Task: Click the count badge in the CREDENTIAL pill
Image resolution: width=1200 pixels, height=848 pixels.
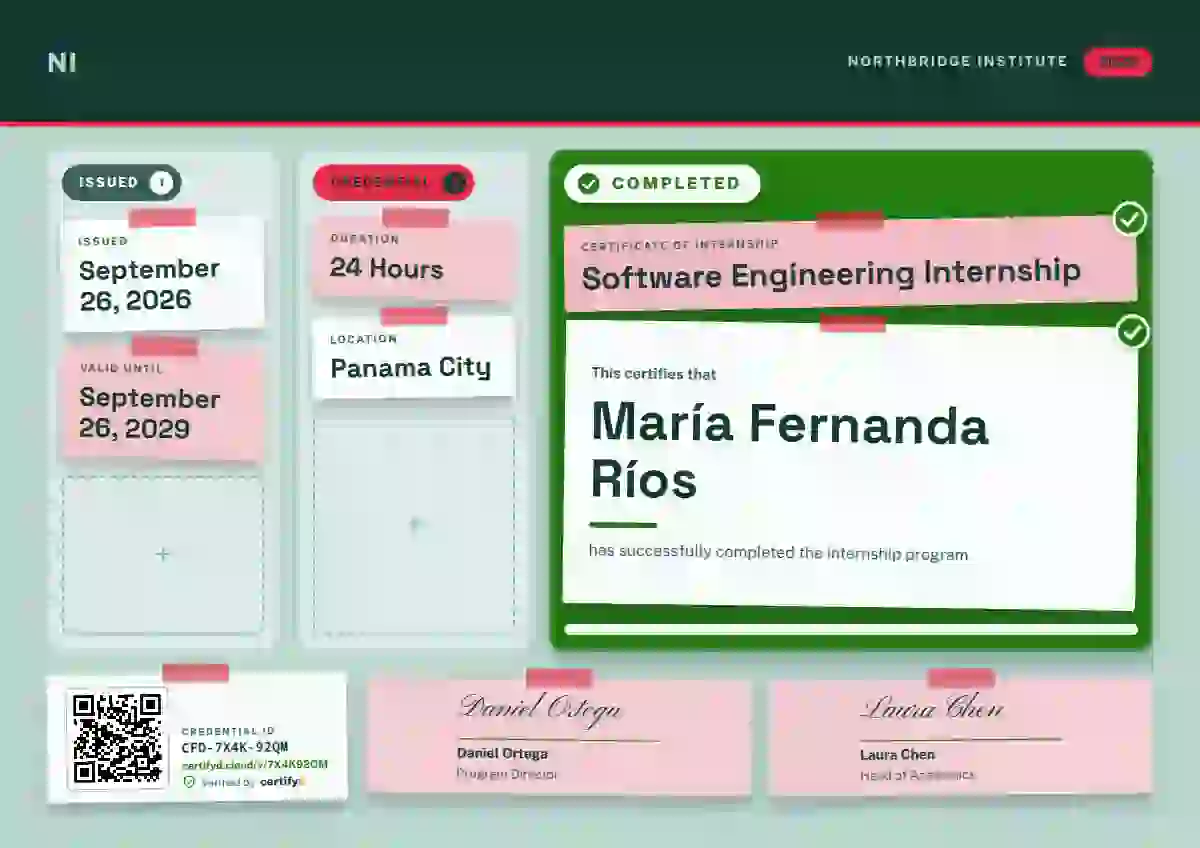Action: [454, 183]
